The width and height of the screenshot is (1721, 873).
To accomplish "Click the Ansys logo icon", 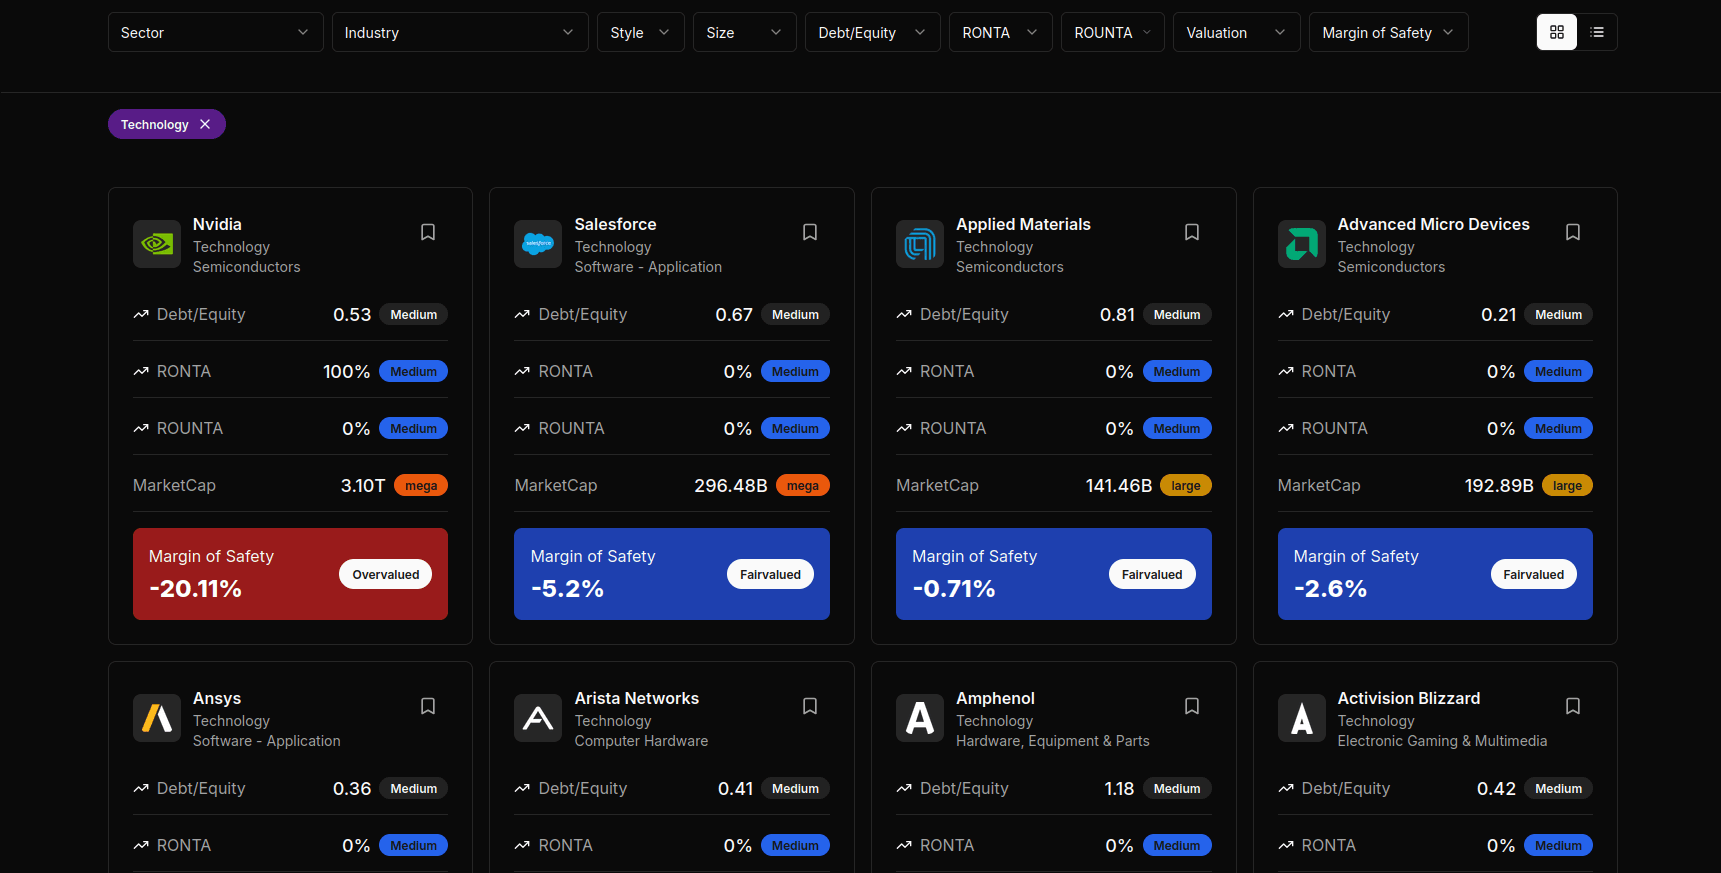I will click(157, 718).
